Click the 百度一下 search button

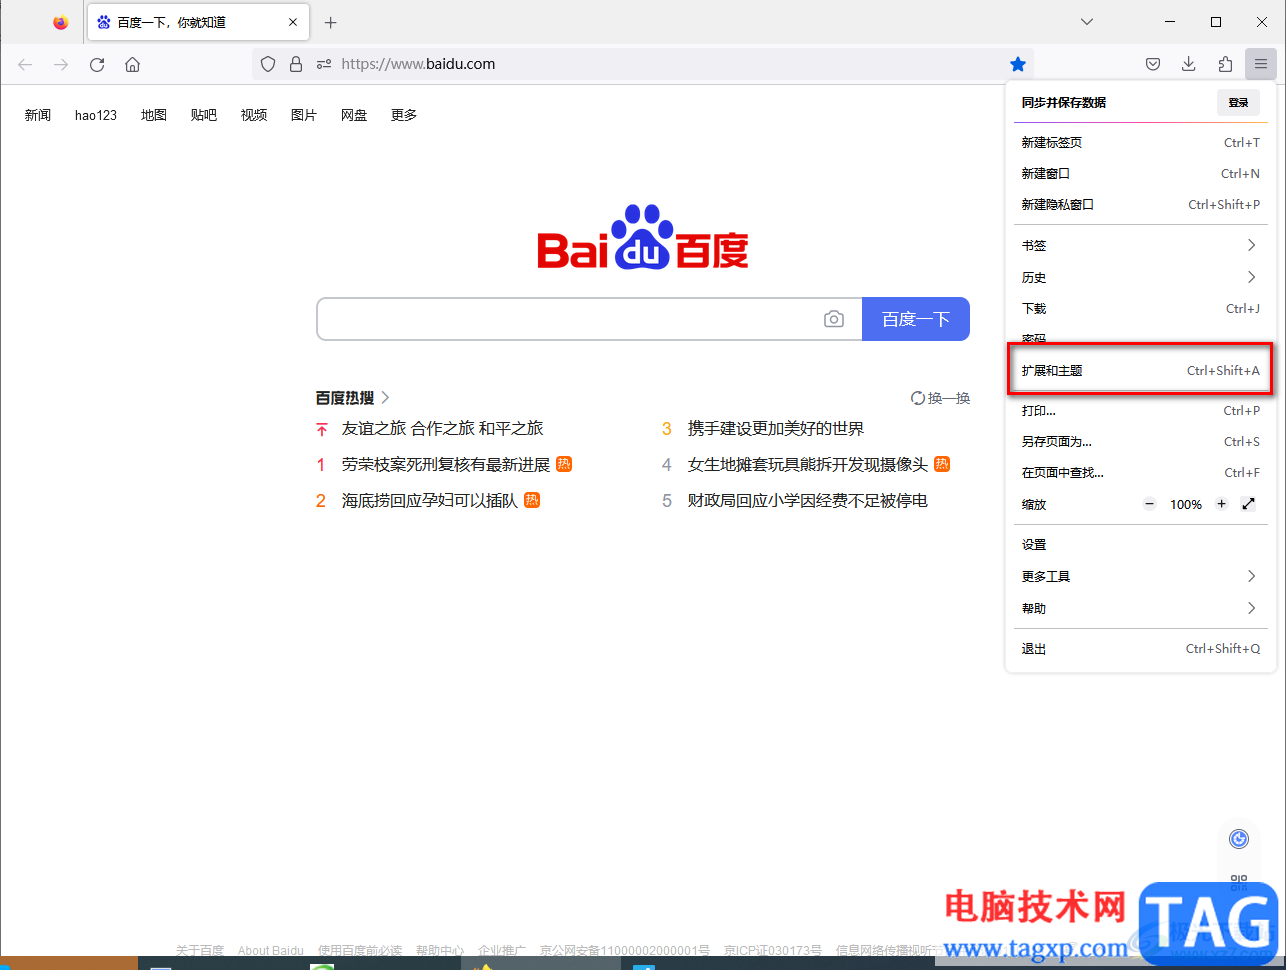click(x=916, y=319)
